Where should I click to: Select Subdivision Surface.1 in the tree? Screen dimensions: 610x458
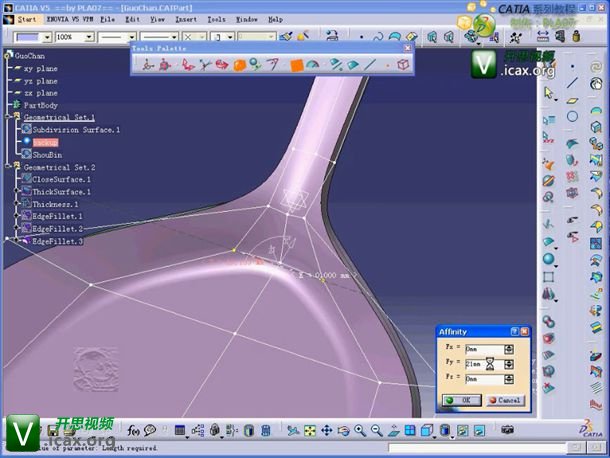(x=76, y=130)
